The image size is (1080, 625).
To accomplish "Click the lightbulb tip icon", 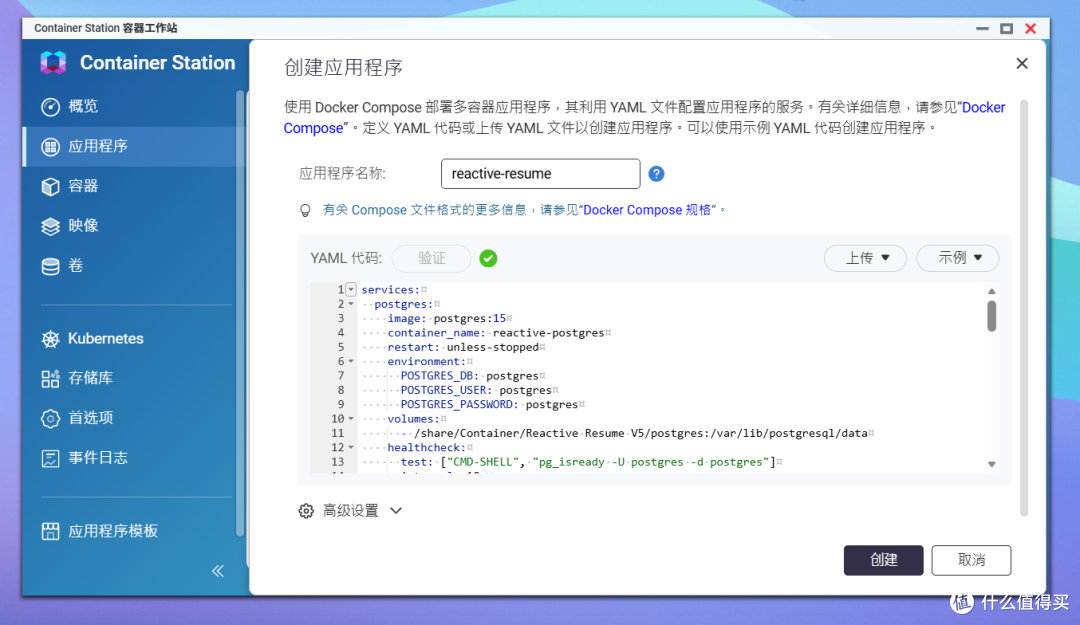I will 305,210.
